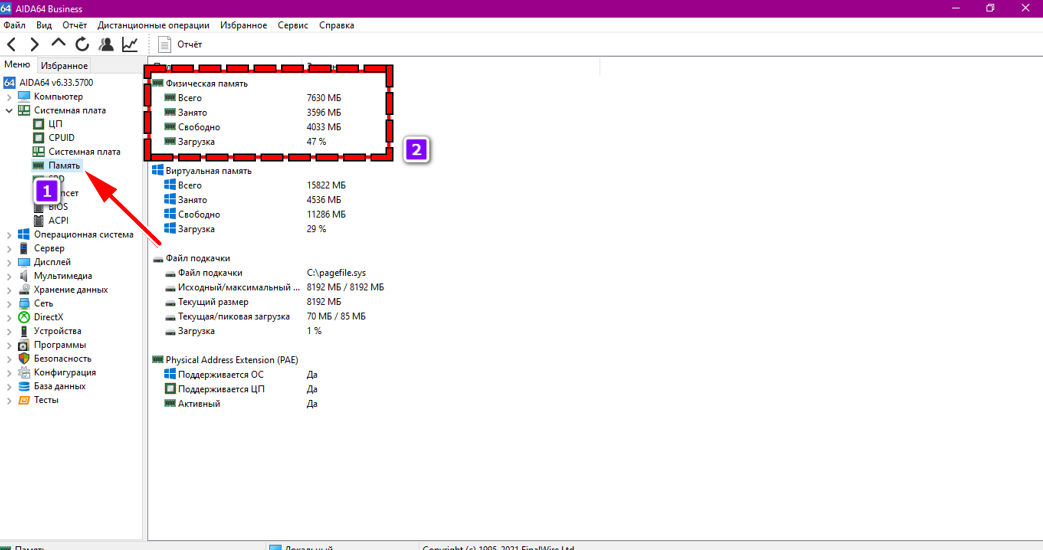Collapse the Системная плата tree node
The width and height of the screenshot is (1043, 550).
coord(9,111)
